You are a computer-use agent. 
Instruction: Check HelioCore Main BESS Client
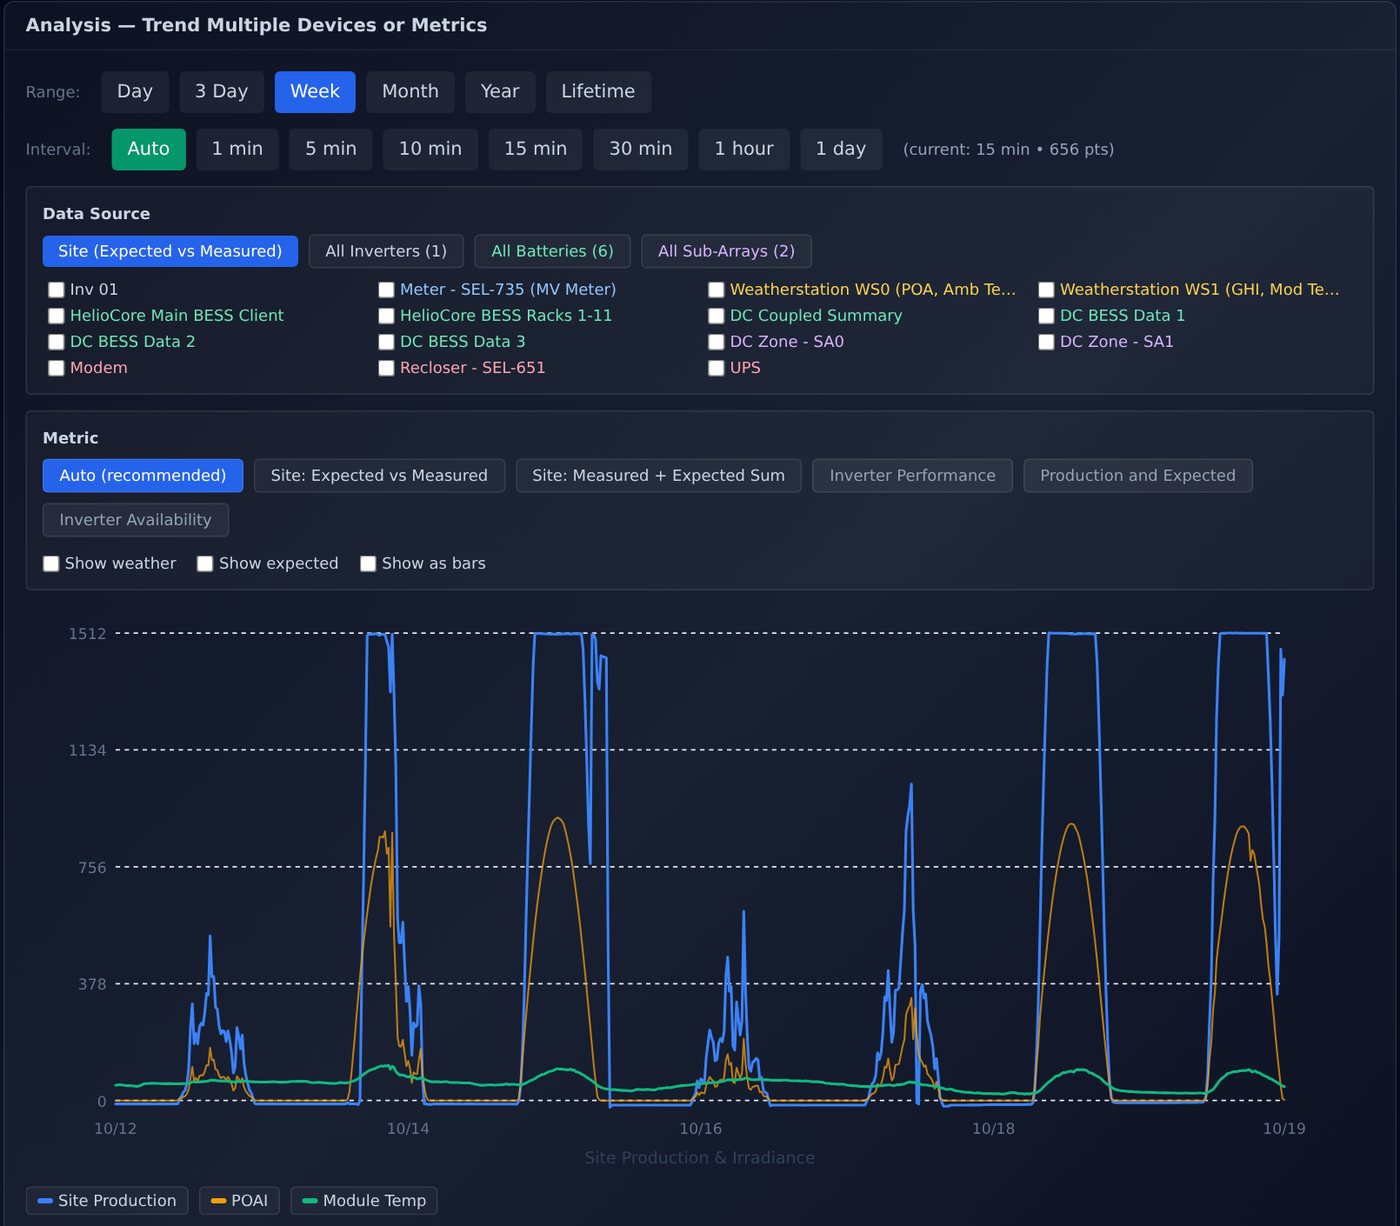coord(57,316)
